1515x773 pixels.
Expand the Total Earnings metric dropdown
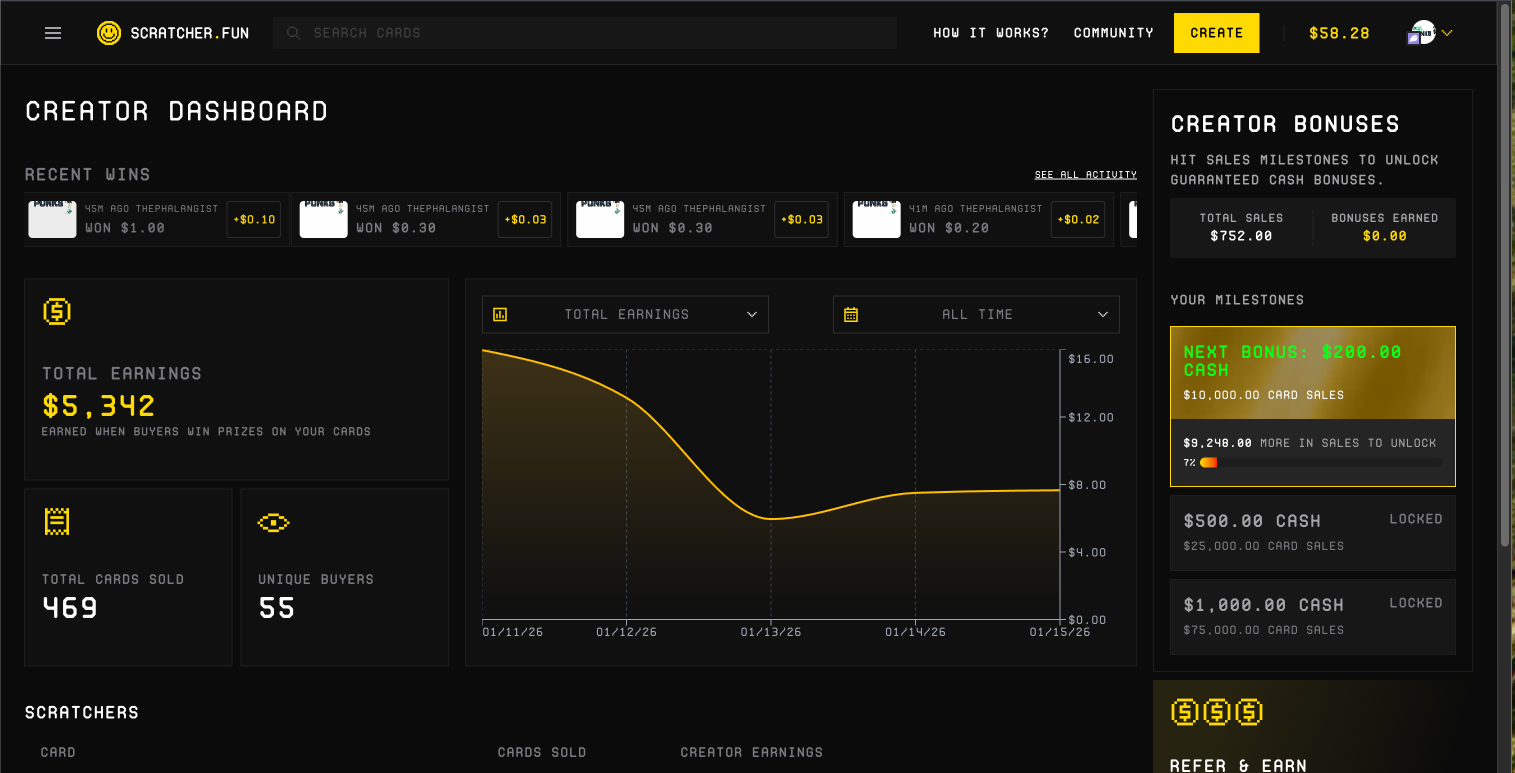(752, 314)
